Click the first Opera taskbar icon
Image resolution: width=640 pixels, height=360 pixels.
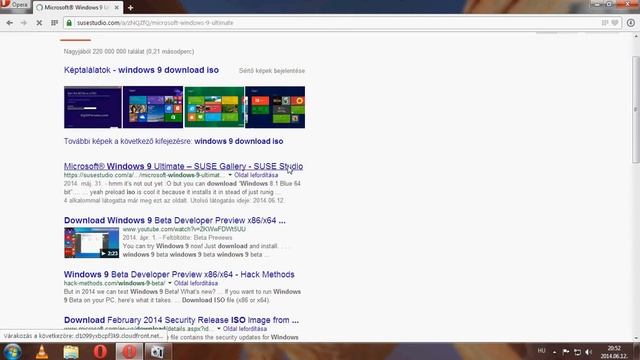coord(100,351)
